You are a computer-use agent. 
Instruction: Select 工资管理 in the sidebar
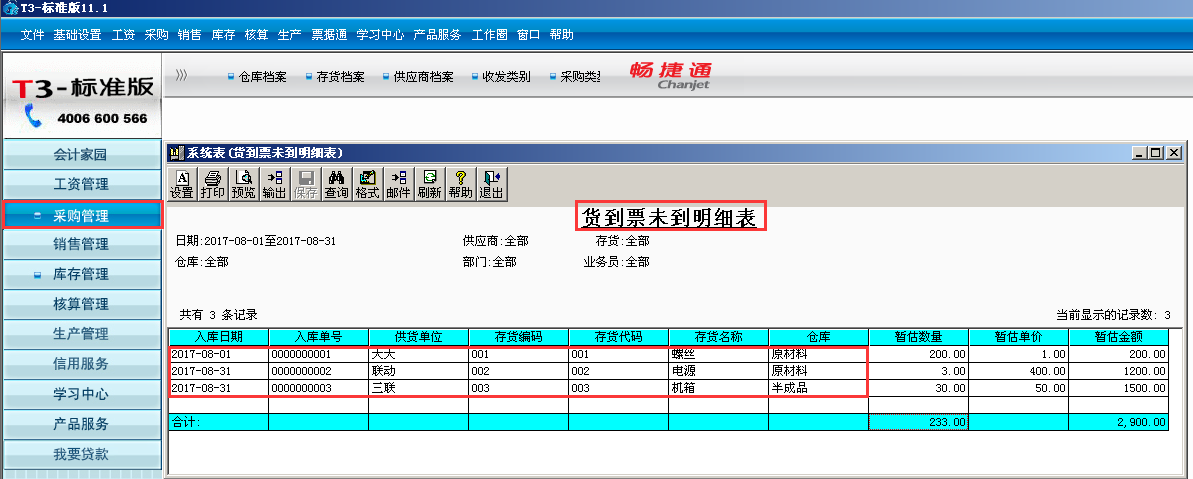click(x=82, y=184)
